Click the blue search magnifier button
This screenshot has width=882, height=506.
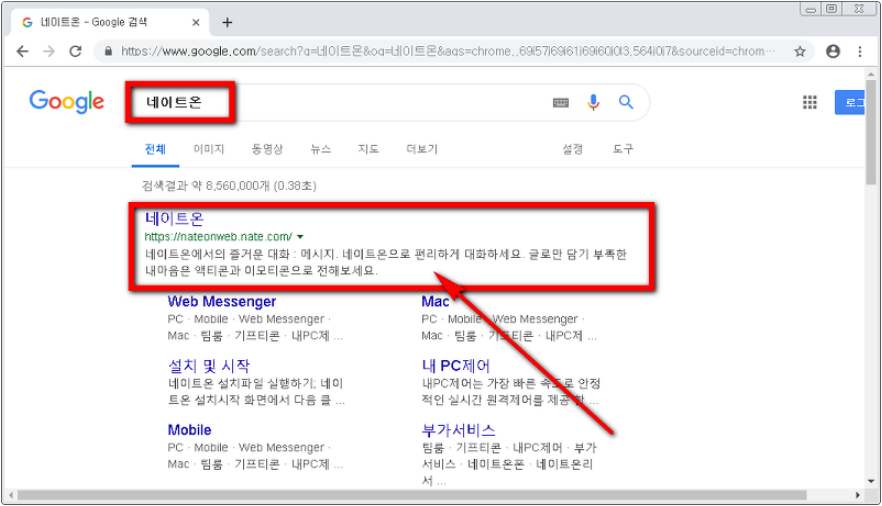(626, 102)
